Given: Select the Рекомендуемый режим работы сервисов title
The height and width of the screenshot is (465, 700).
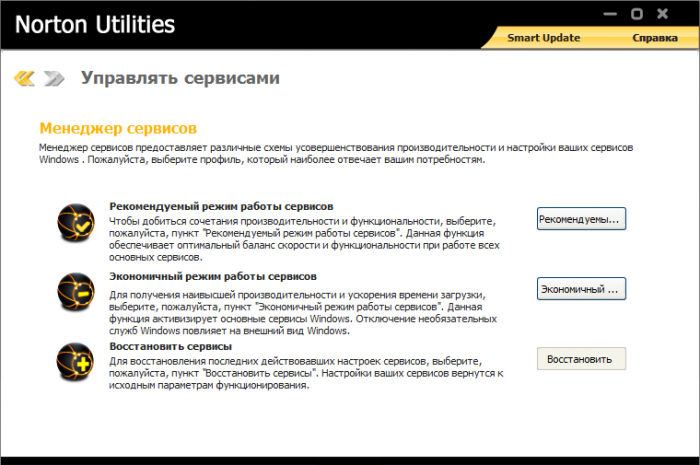Looking at the screenshot, I should click(x=221, y=206).
